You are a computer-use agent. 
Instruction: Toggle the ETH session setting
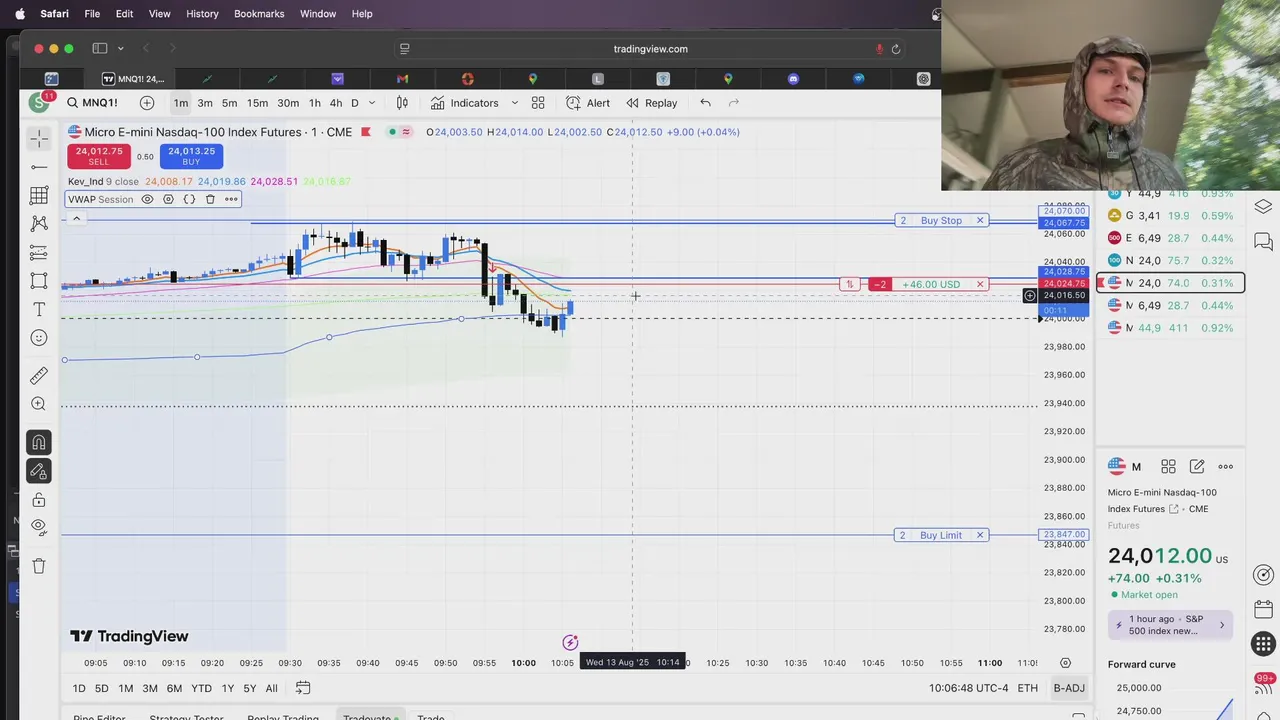[x=1028, y=688]
